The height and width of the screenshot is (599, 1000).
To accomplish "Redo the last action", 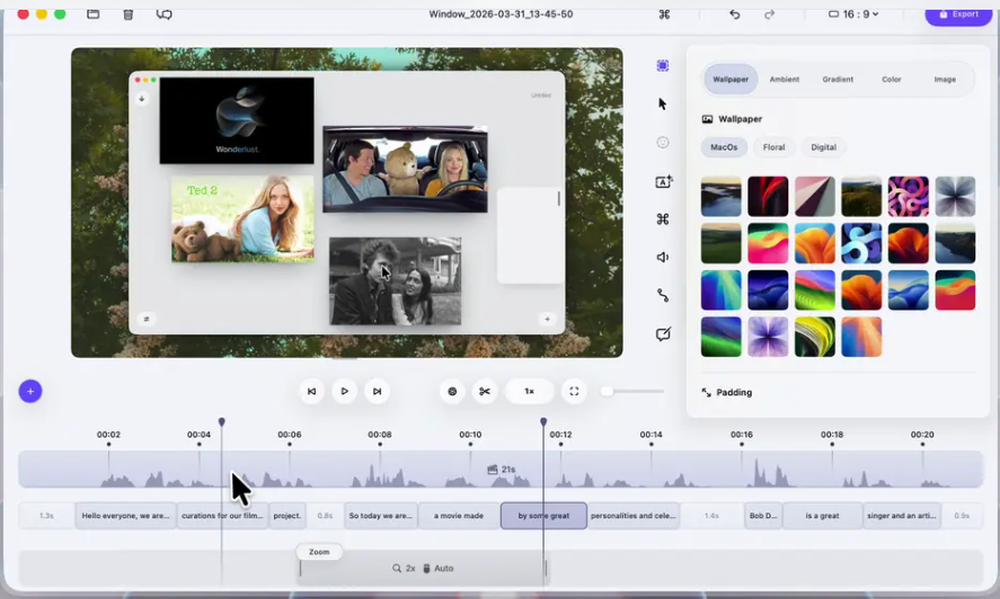I will pos(770,14).
